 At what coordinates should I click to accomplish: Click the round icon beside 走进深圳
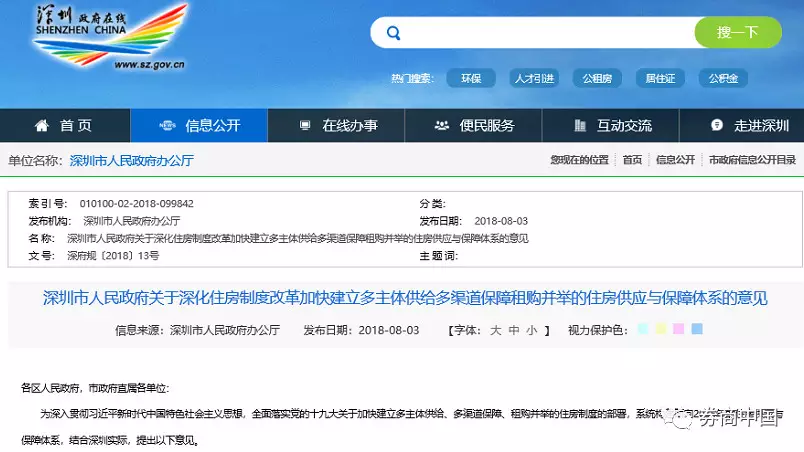717,125
